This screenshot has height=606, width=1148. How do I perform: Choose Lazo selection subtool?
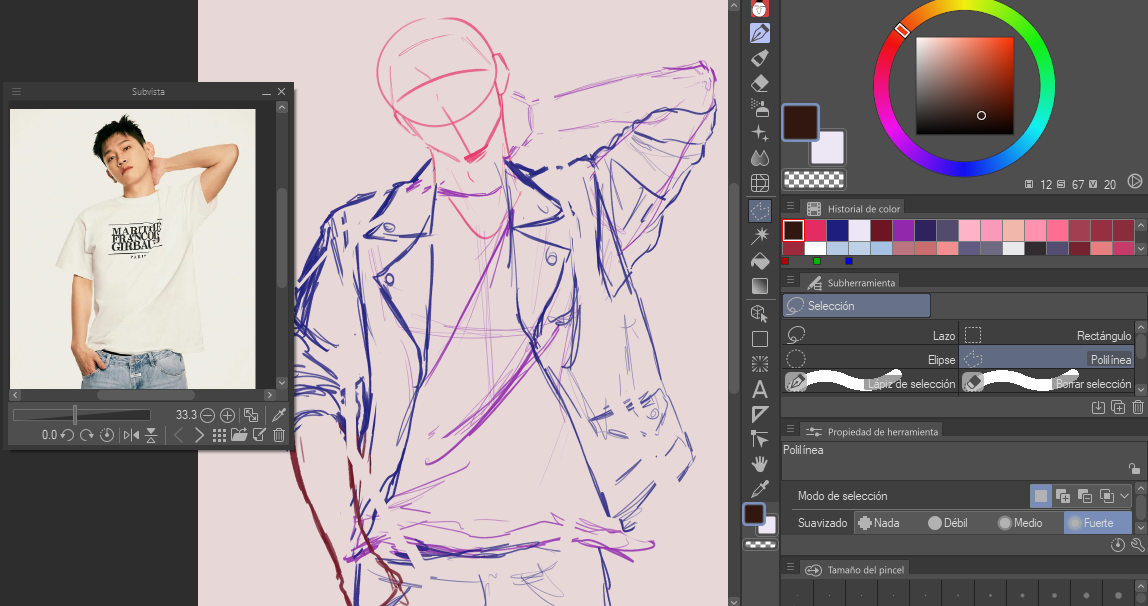pyautogui.click(x=870, y=335)
